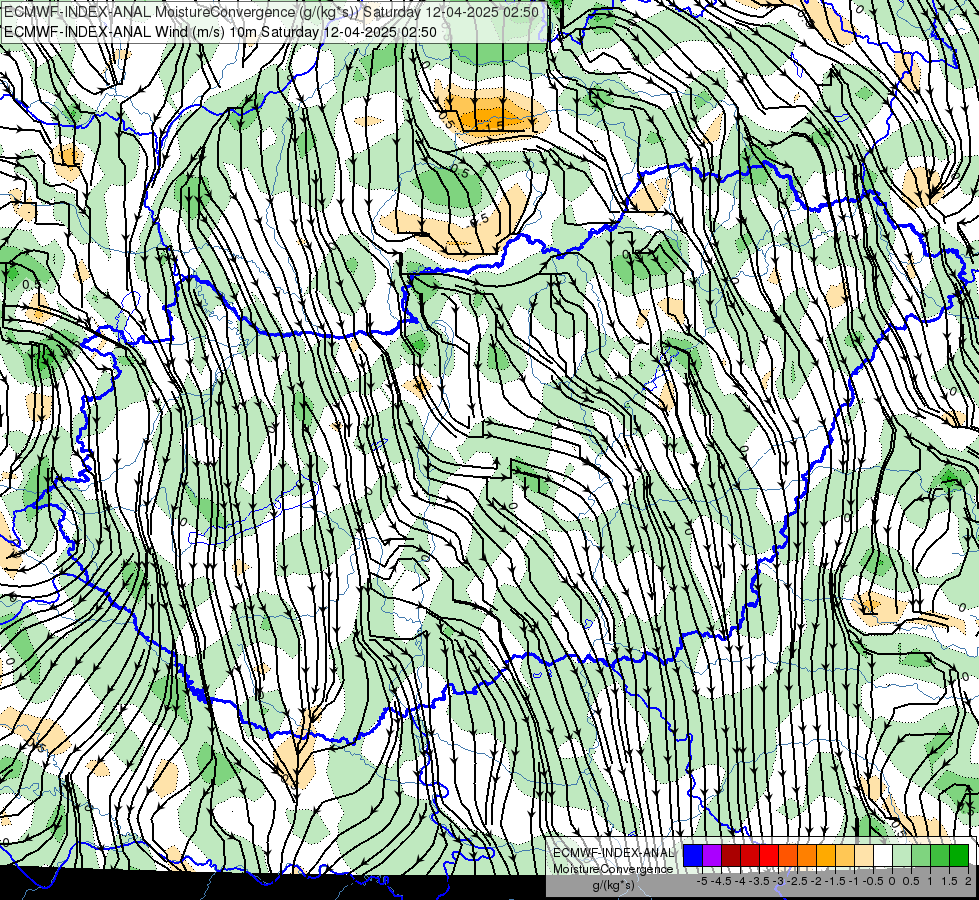979x900 pixels.
Task: Click the g/(kg*s) unit label in legend
Action: tap(613, 885)
